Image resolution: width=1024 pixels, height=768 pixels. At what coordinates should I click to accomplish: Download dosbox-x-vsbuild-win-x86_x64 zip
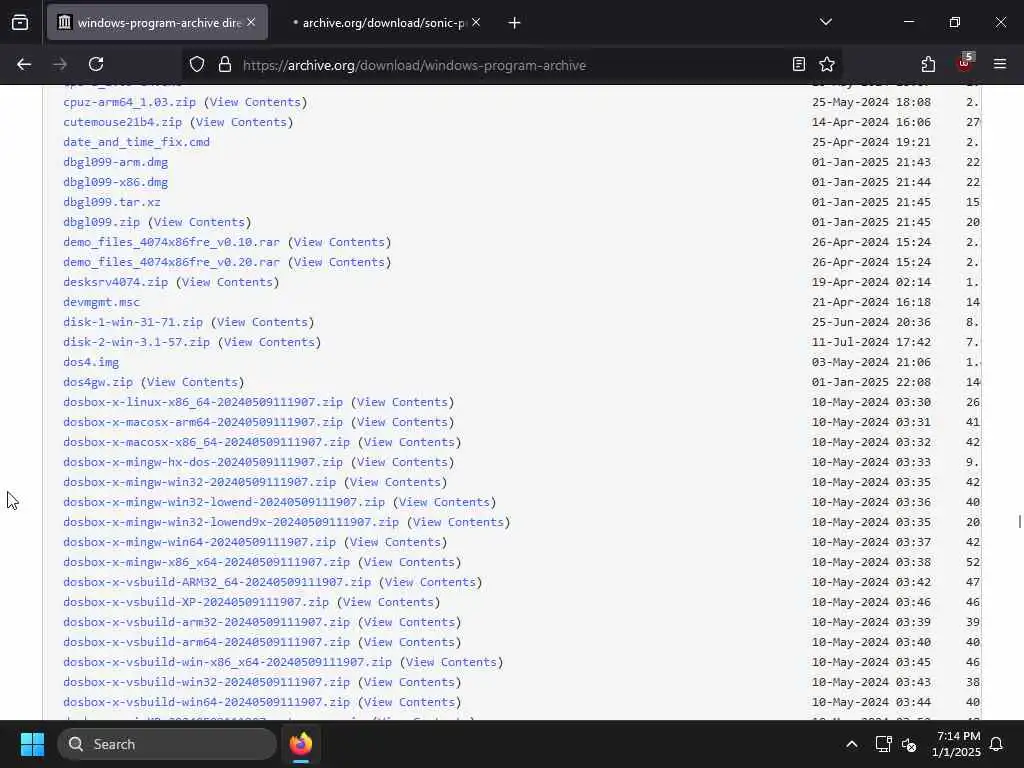tap(227, 662)
